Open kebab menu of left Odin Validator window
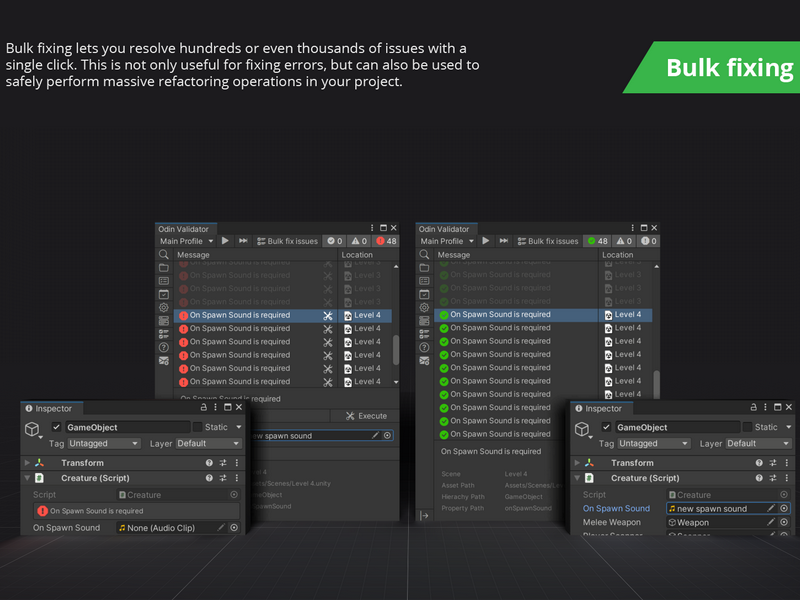 372,228
